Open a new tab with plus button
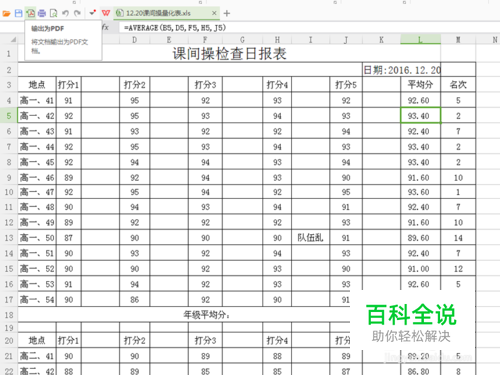The image size is (500, 375). [x=227, y=13]
